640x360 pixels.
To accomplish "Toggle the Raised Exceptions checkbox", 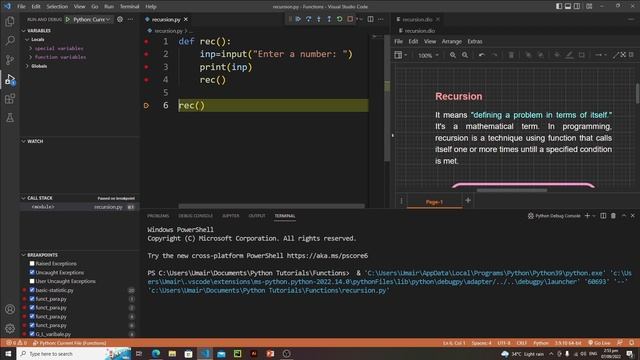I will (x=32, y=264).
